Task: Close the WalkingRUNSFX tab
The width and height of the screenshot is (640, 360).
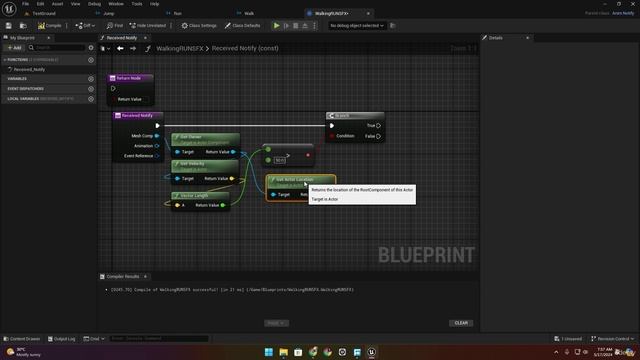Action: click(x=368, y=13)
